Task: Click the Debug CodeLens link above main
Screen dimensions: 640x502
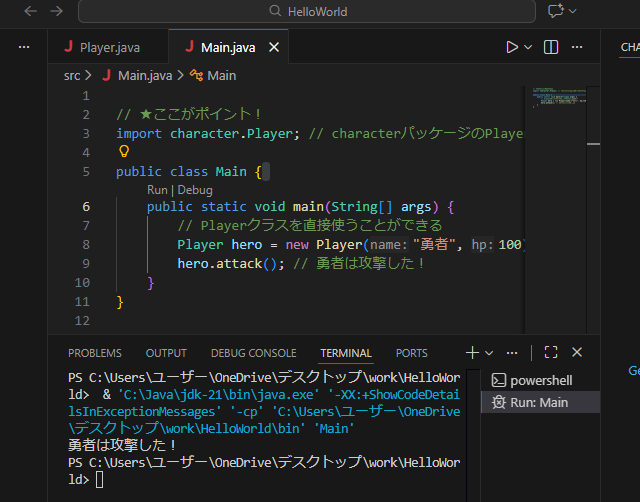Action: [195, 190]
